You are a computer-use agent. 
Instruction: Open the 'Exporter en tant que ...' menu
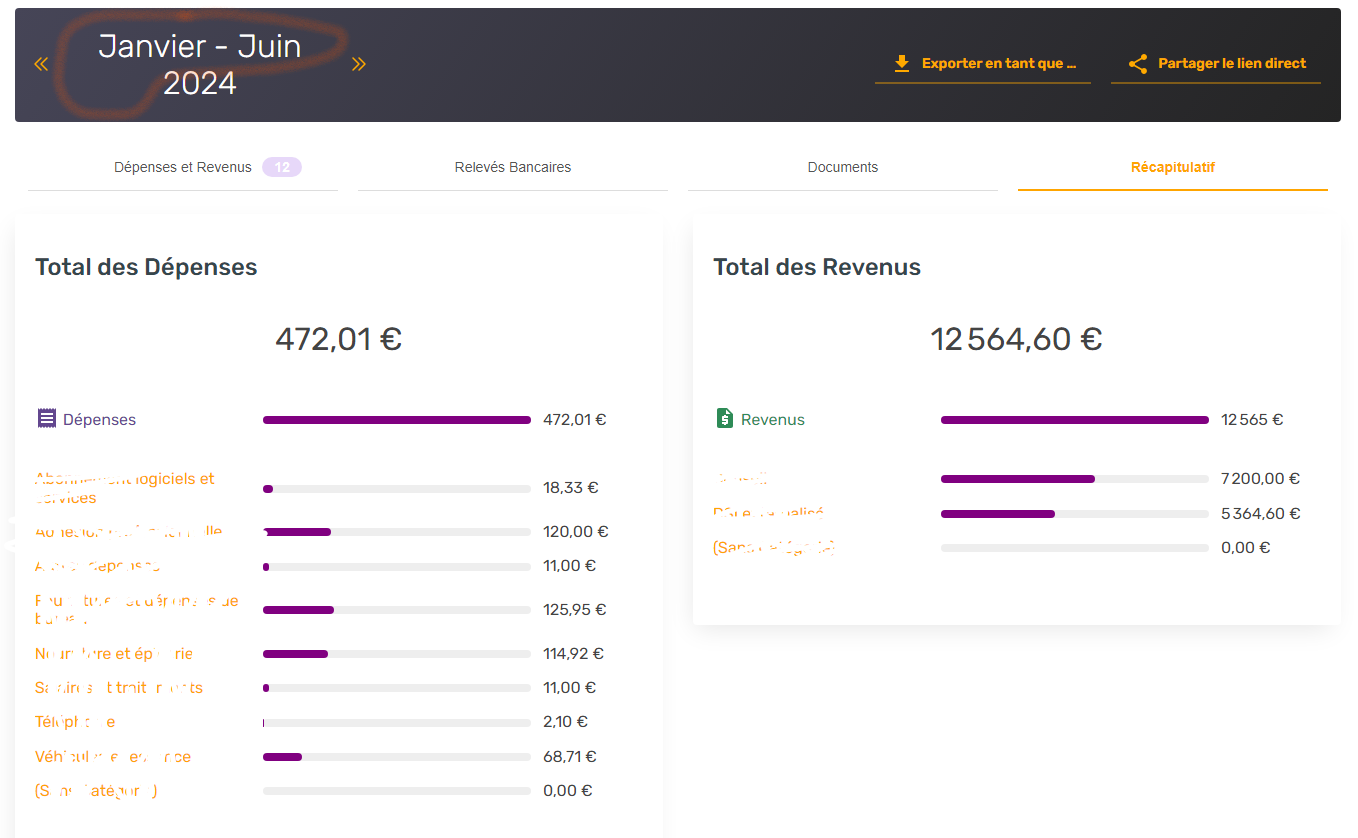[x=998, y=64]
